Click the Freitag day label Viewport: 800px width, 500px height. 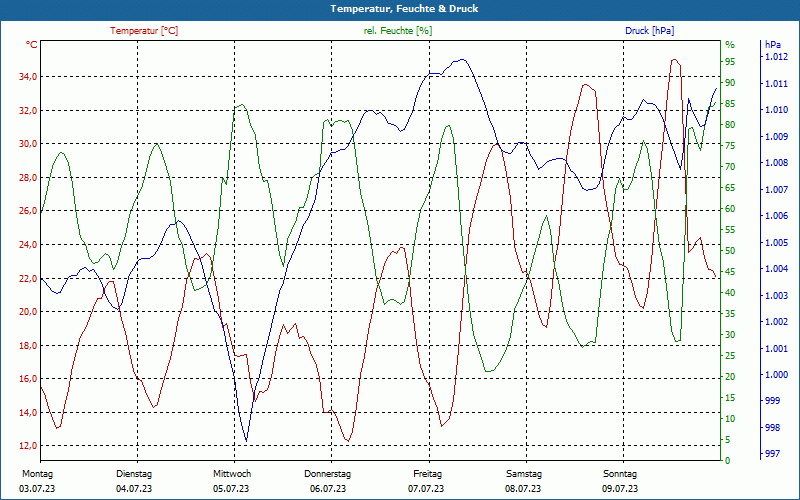(428, 474)
